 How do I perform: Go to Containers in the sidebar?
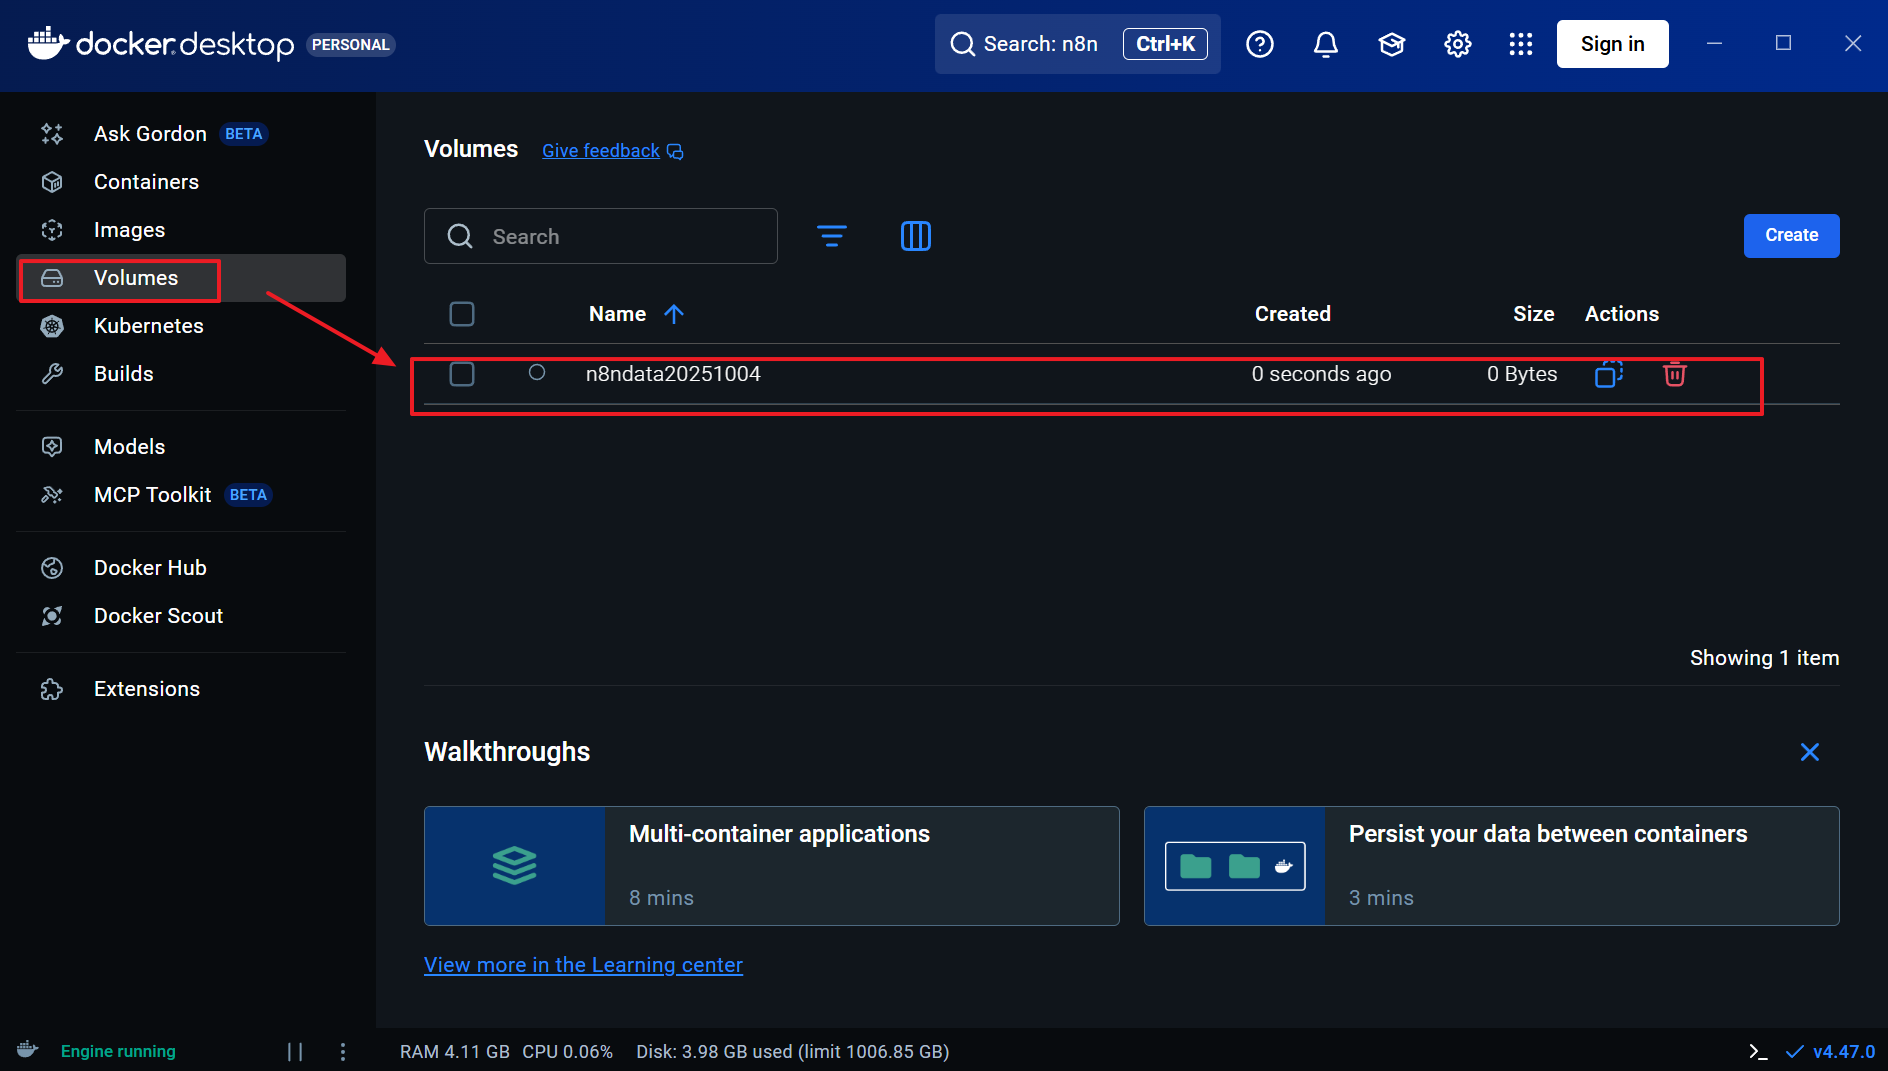click(146, 182)
